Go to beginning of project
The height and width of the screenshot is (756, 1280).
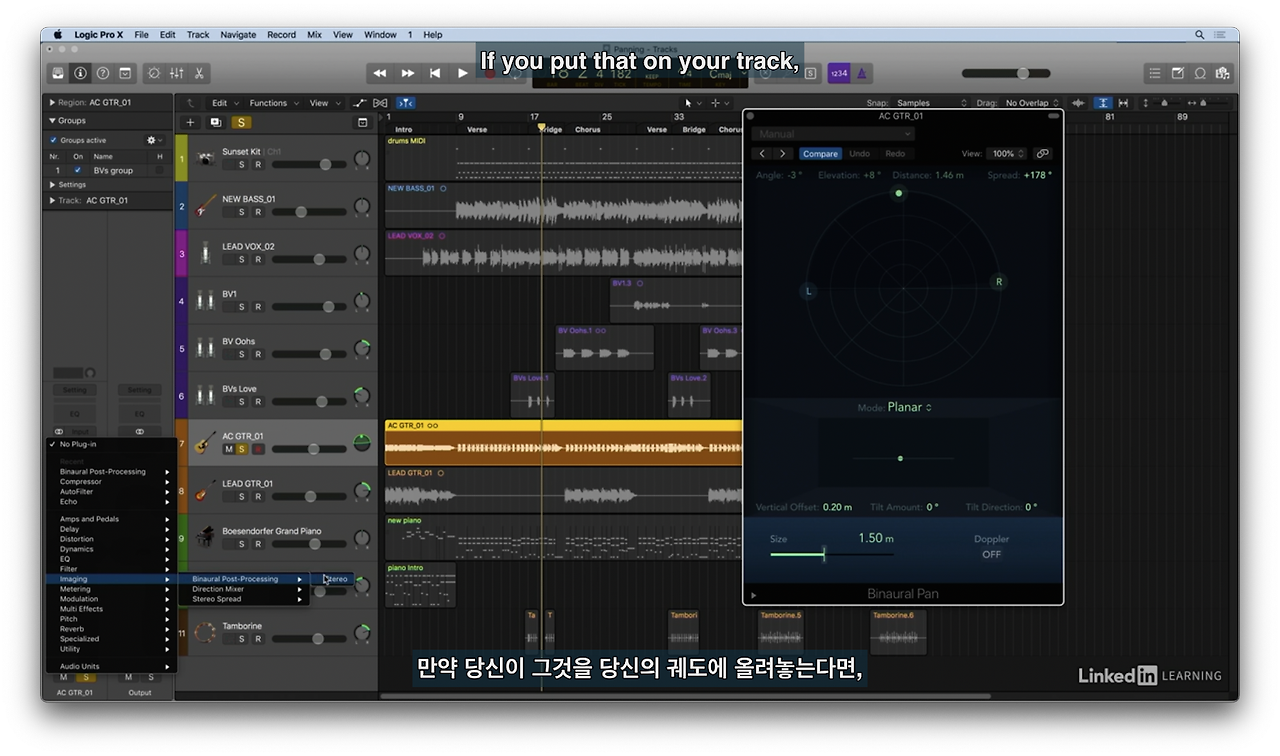(x=435, y=73)
